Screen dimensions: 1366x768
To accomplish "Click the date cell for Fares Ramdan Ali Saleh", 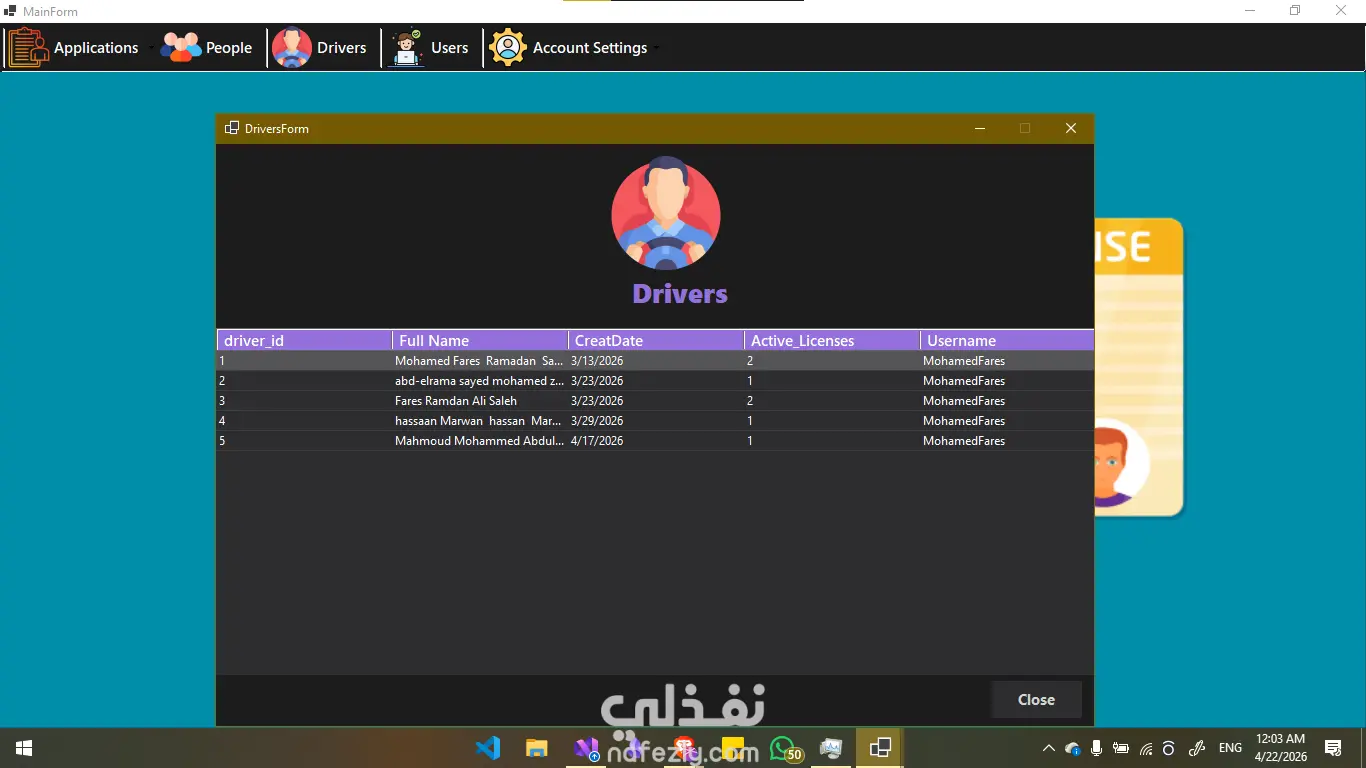I will [656, 401].
